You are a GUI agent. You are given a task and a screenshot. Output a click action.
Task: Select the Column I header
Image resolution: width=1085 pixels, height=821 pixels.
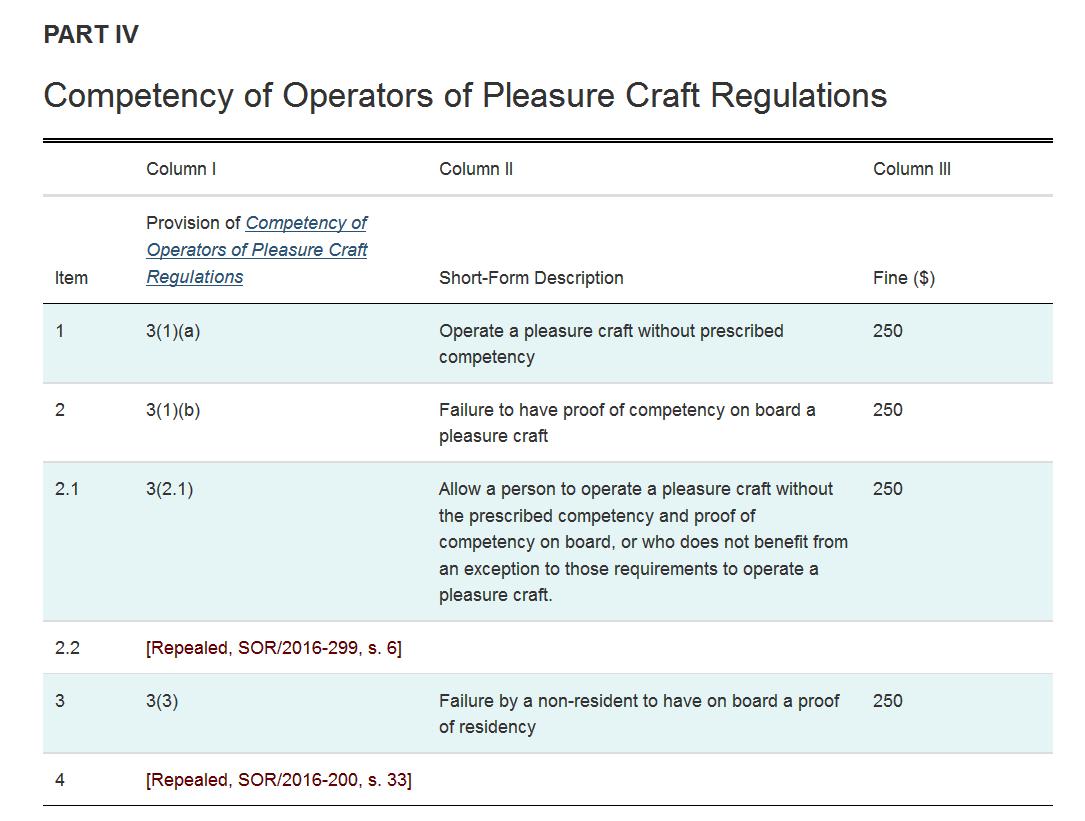[x=181, y=169]
